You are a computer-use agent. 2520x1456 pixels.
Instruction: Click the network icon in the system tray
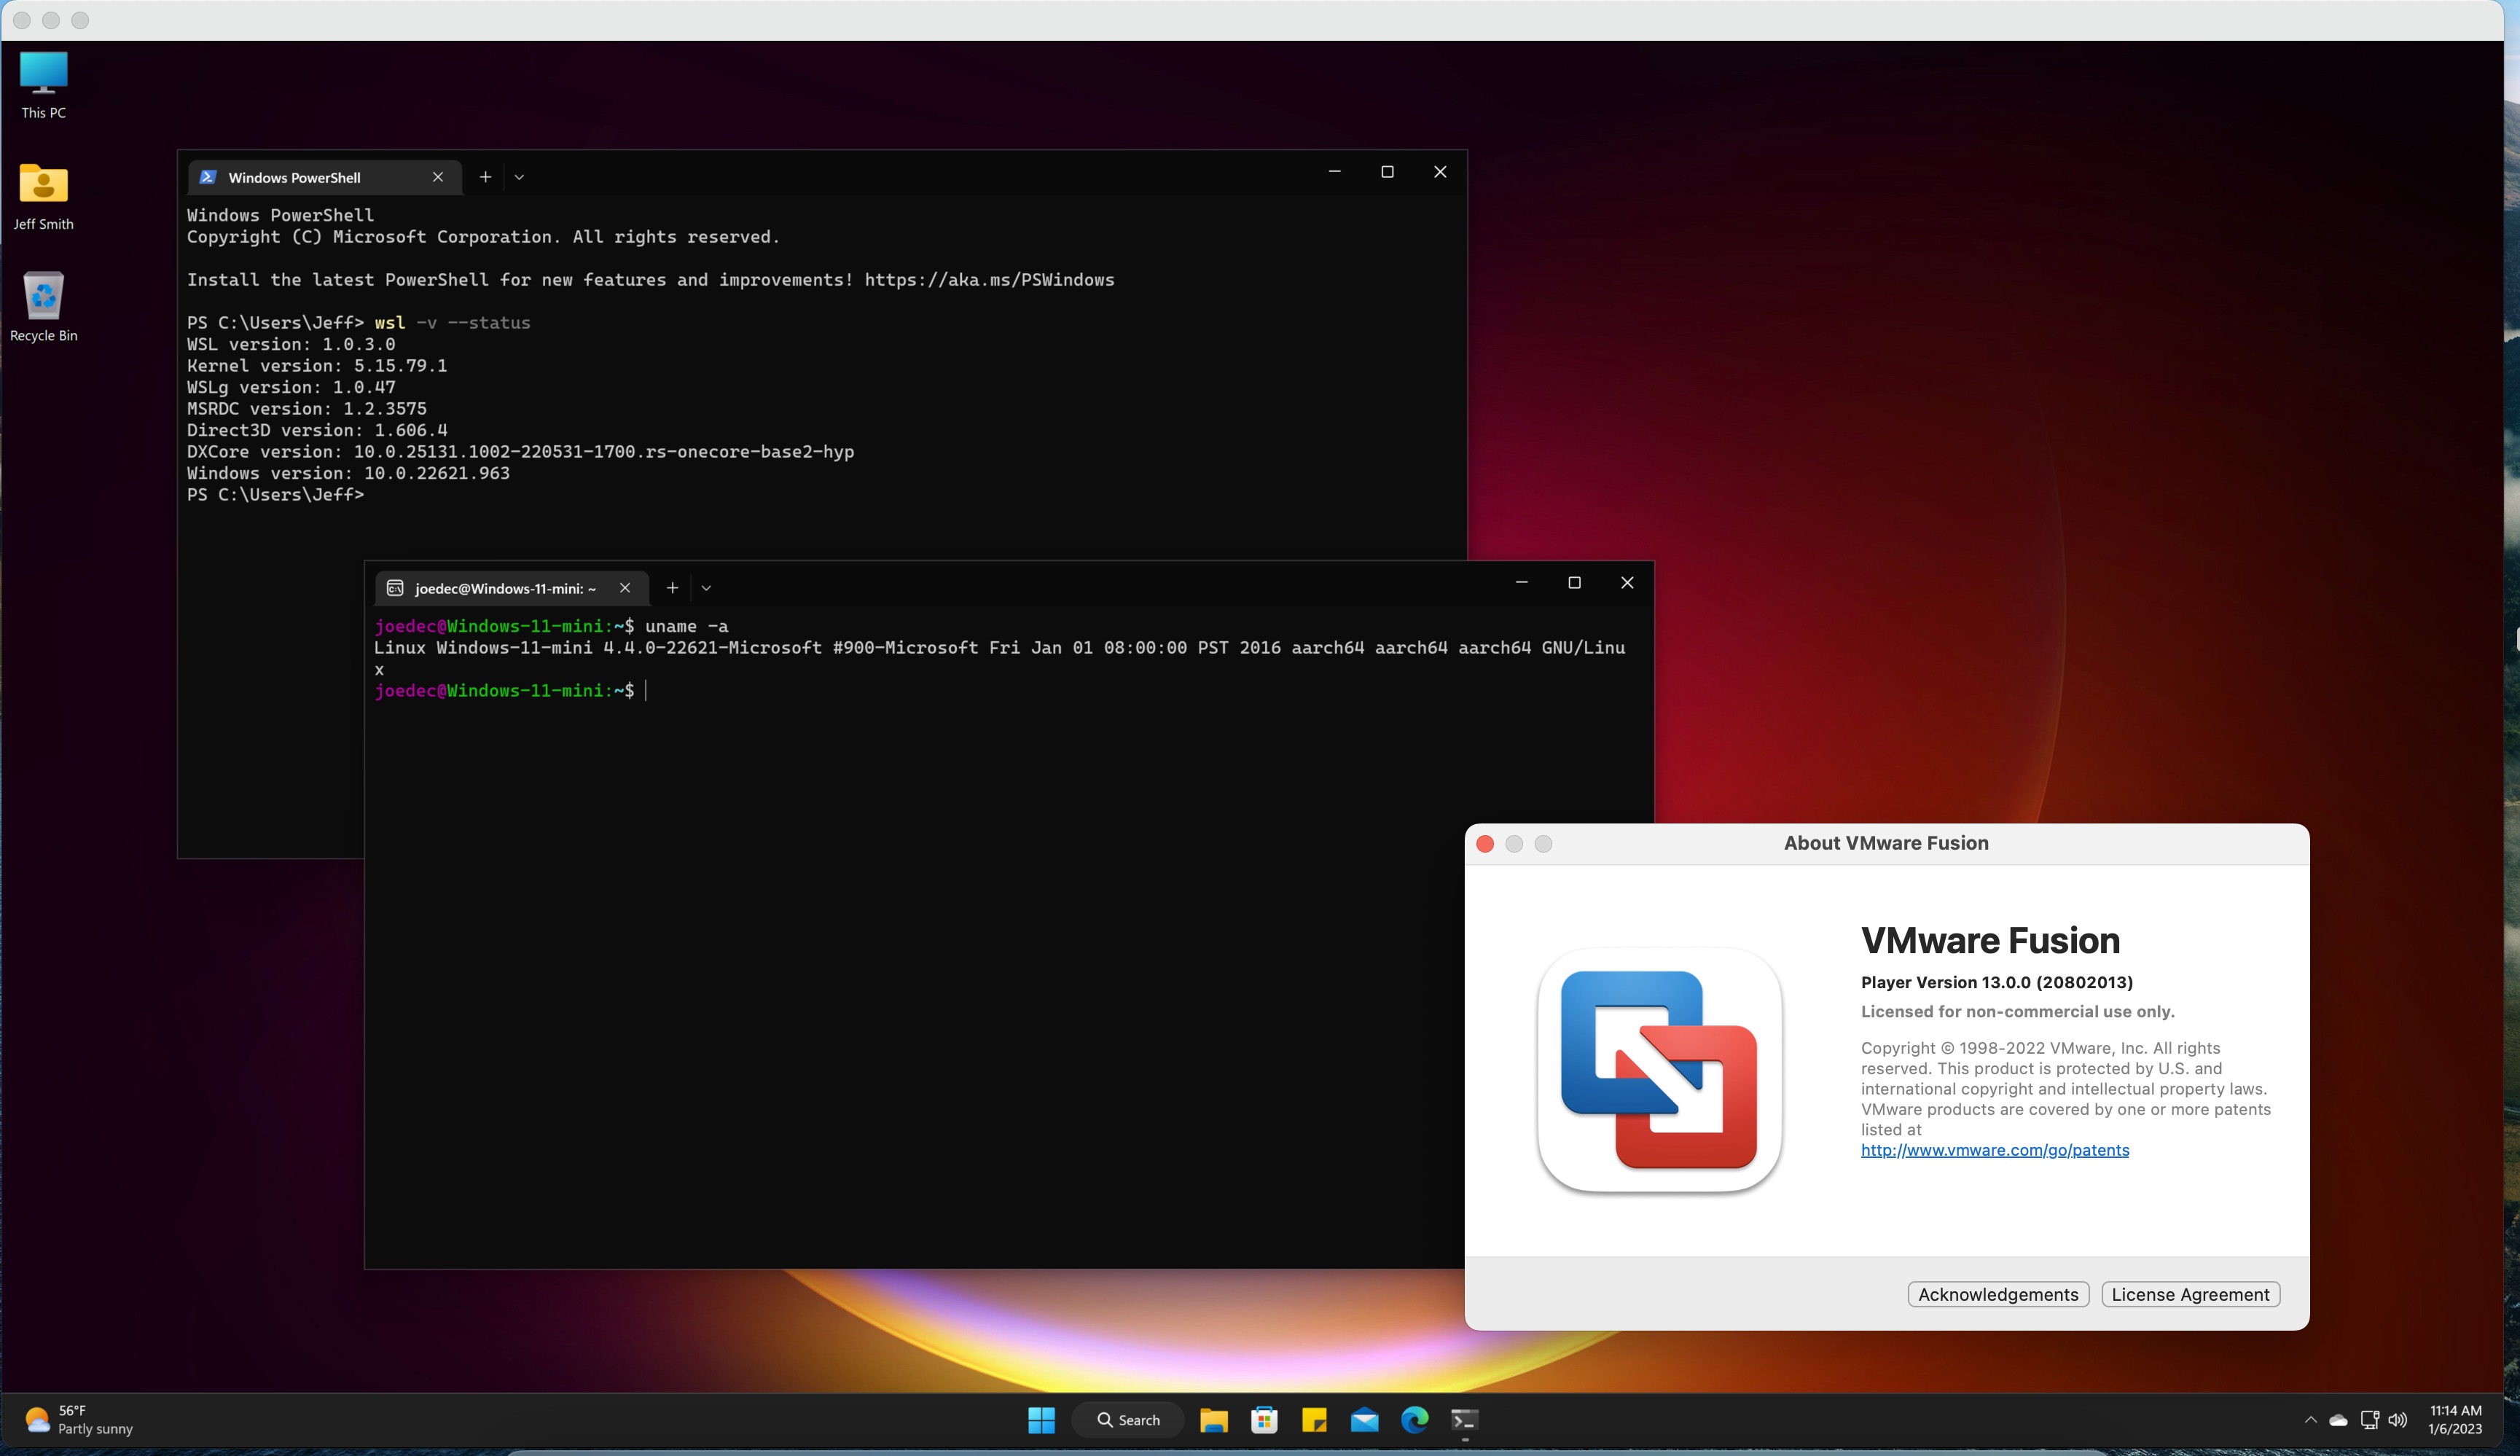point(2369,1419)
